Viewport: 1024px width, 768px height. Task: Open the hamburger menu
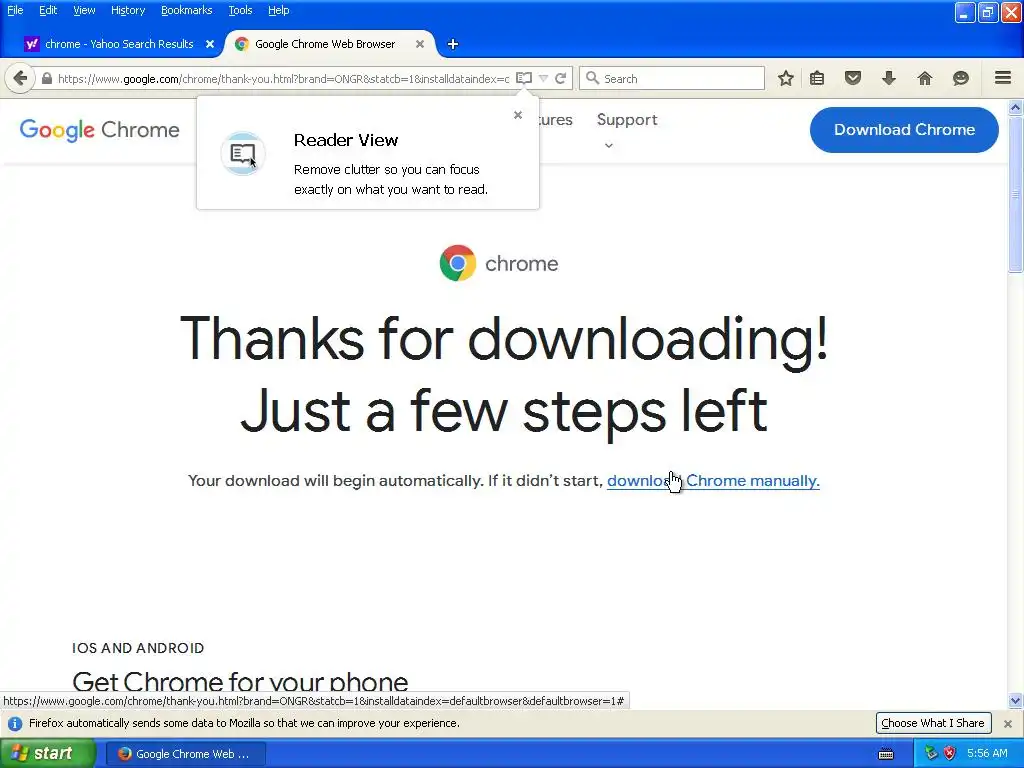(x=1003, y=78)
